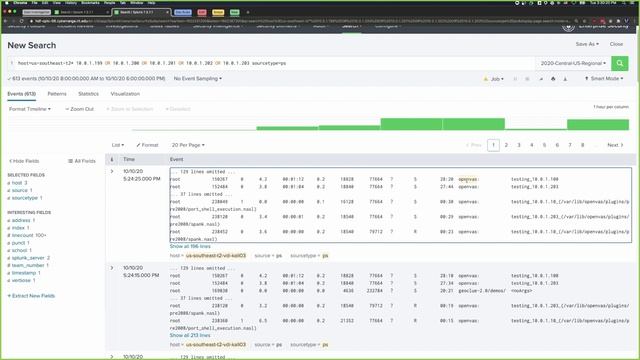
Task: Switch to the first Search Splunk browser tab
Action: pyautogui.click(x=81, y=12)
